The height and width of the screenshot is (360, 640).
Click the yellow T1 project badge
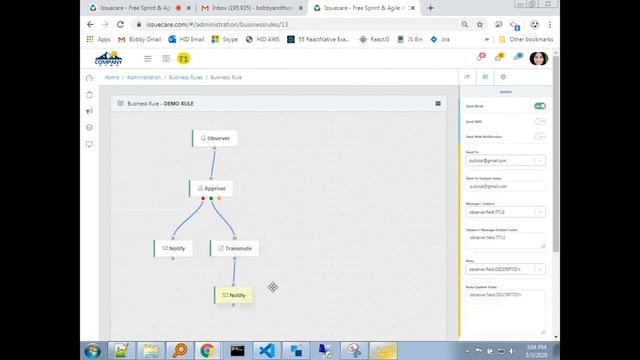click(184, 59)
